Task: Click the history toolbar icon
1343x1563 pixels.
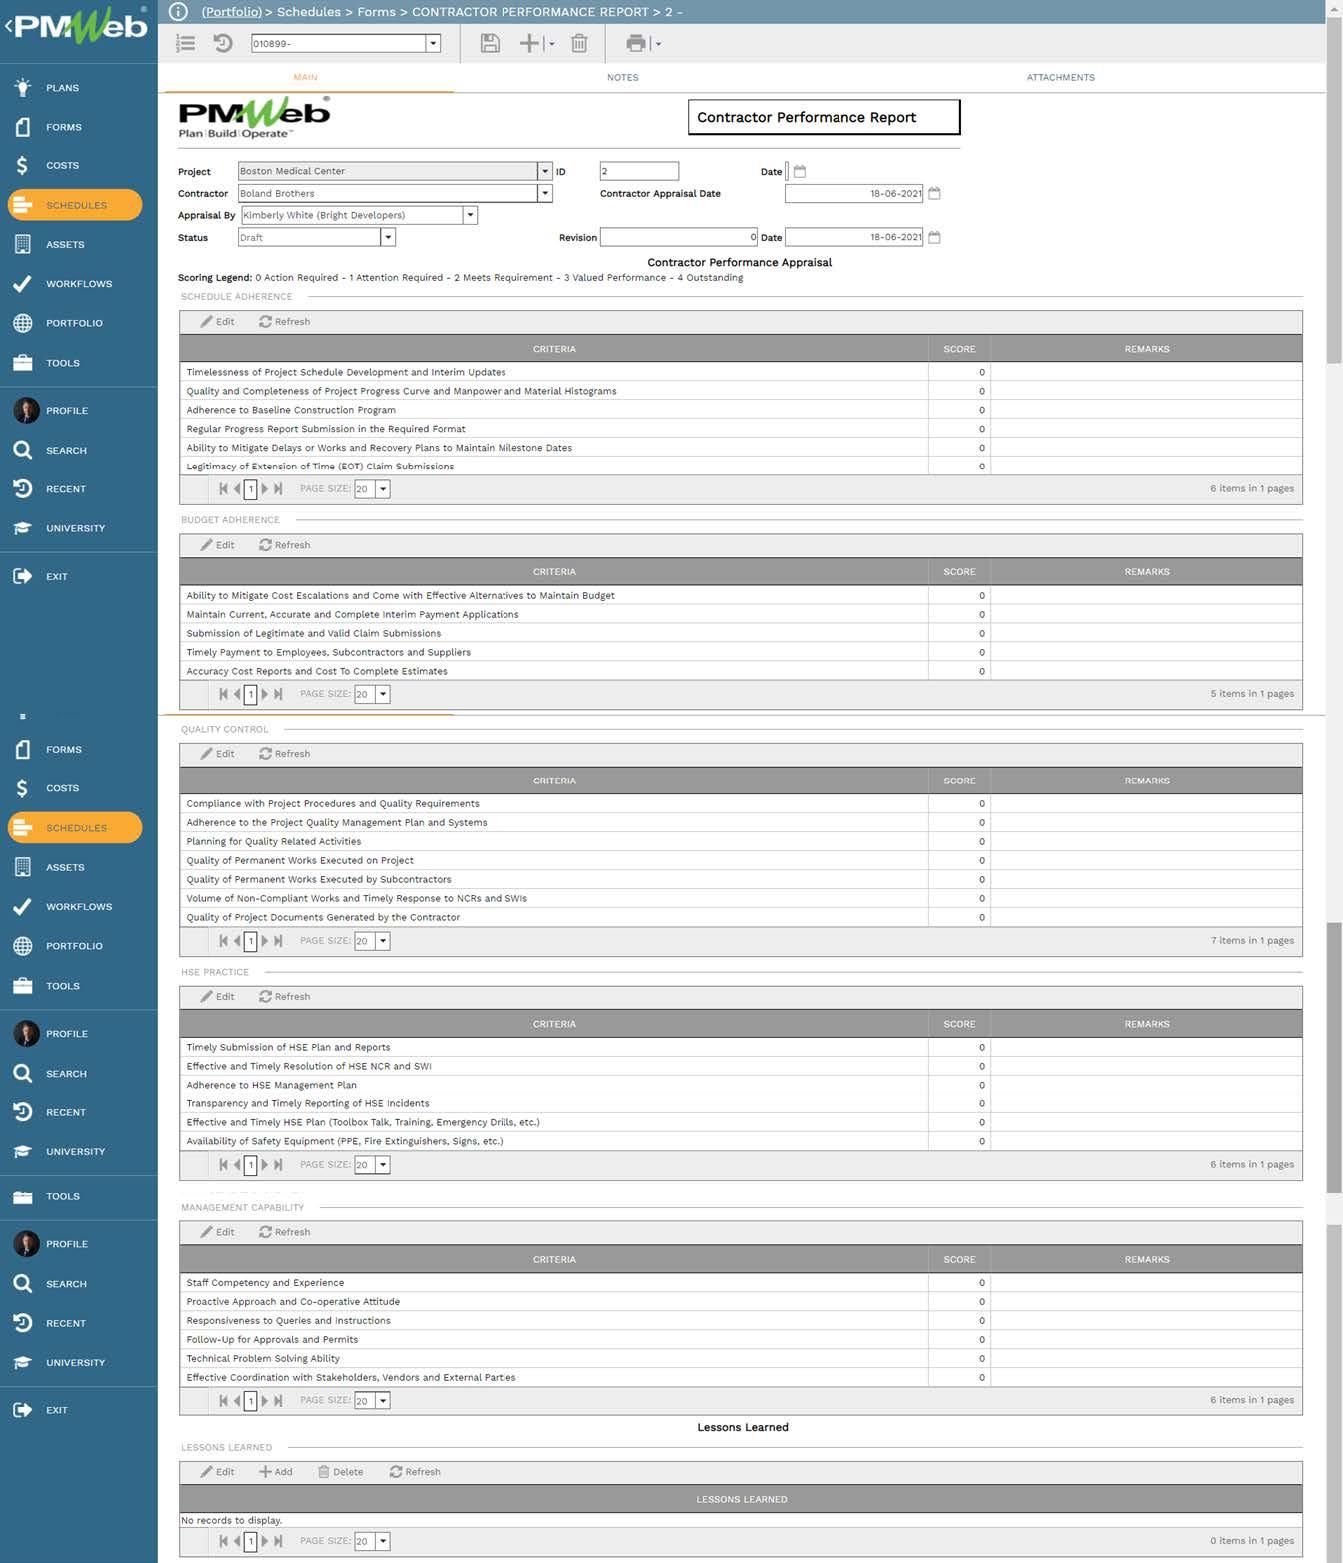Action: point(223,43)
